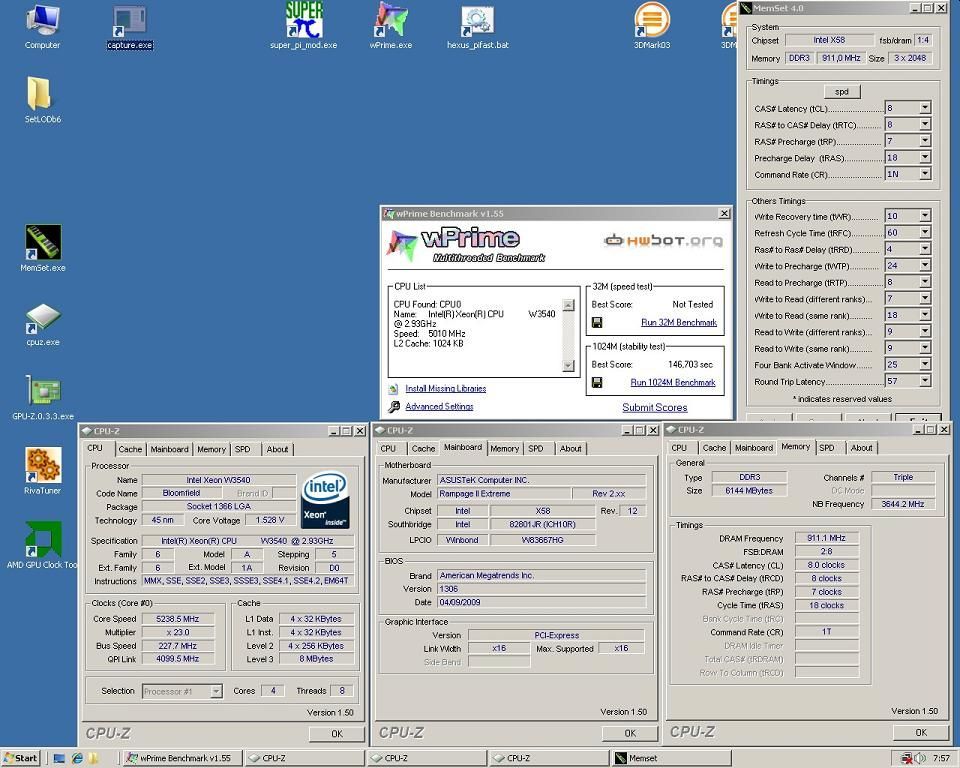The height and width of the screenshot is (768, 960).
Task: Open the RivaTuner desktop shortcut
Action: [x=42, y=470]
